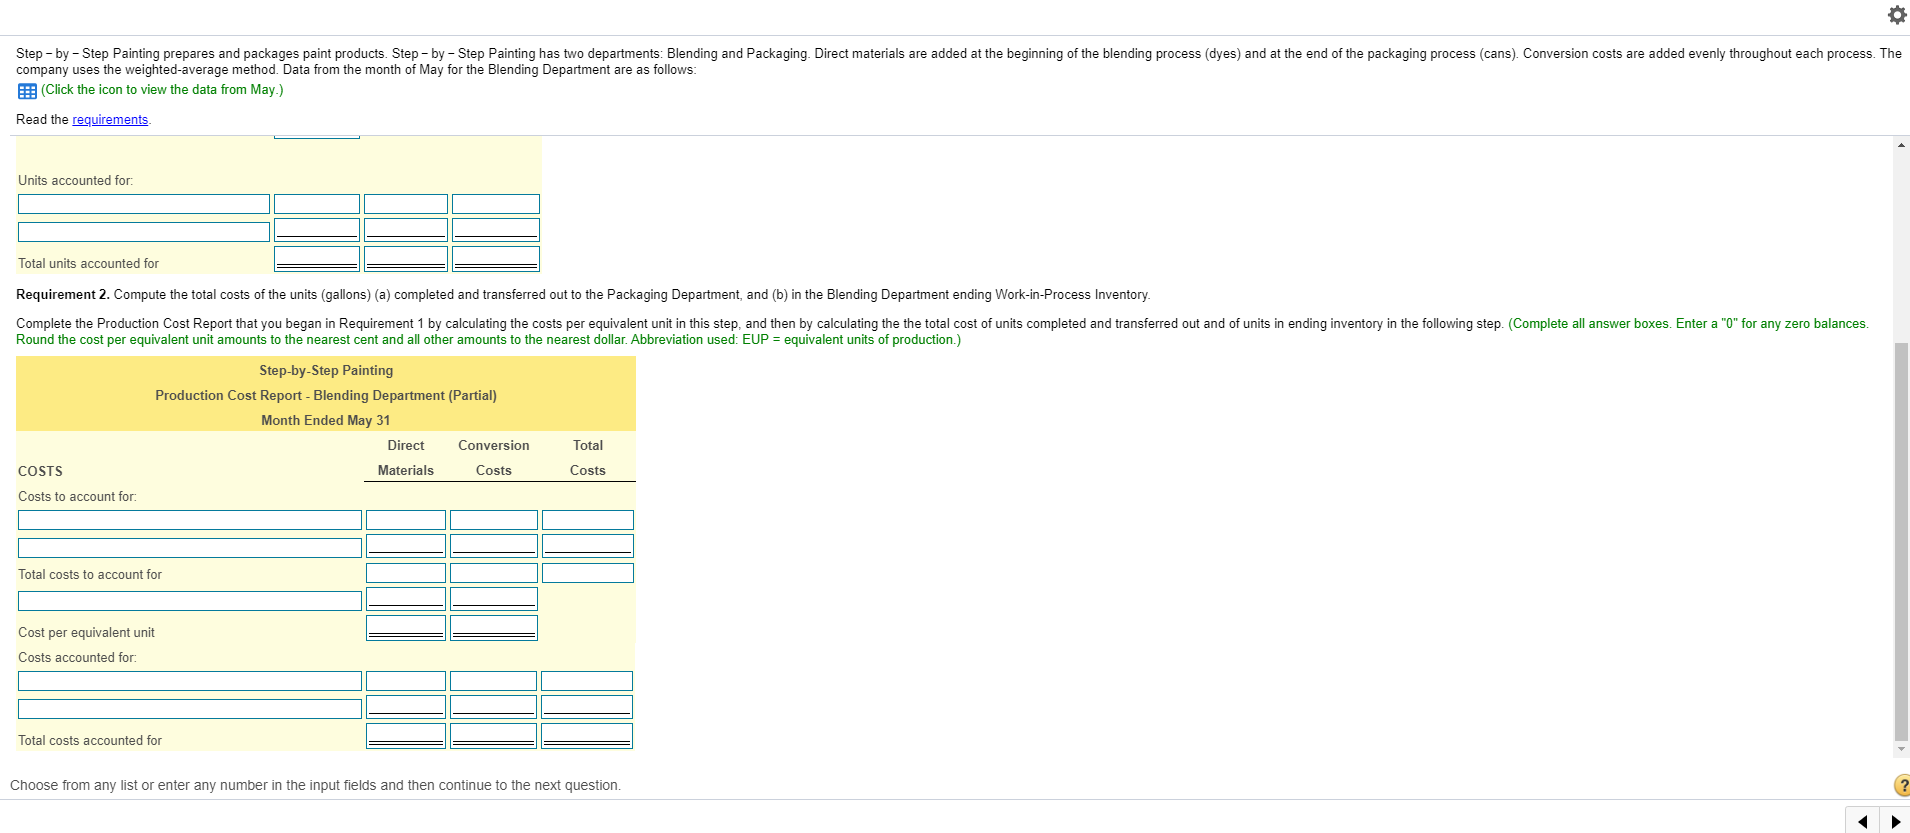The height and width of the screenshot is (833, 1910).
Task: Click first numeric field in second Units accounted for row
Action: coord(317,230)
